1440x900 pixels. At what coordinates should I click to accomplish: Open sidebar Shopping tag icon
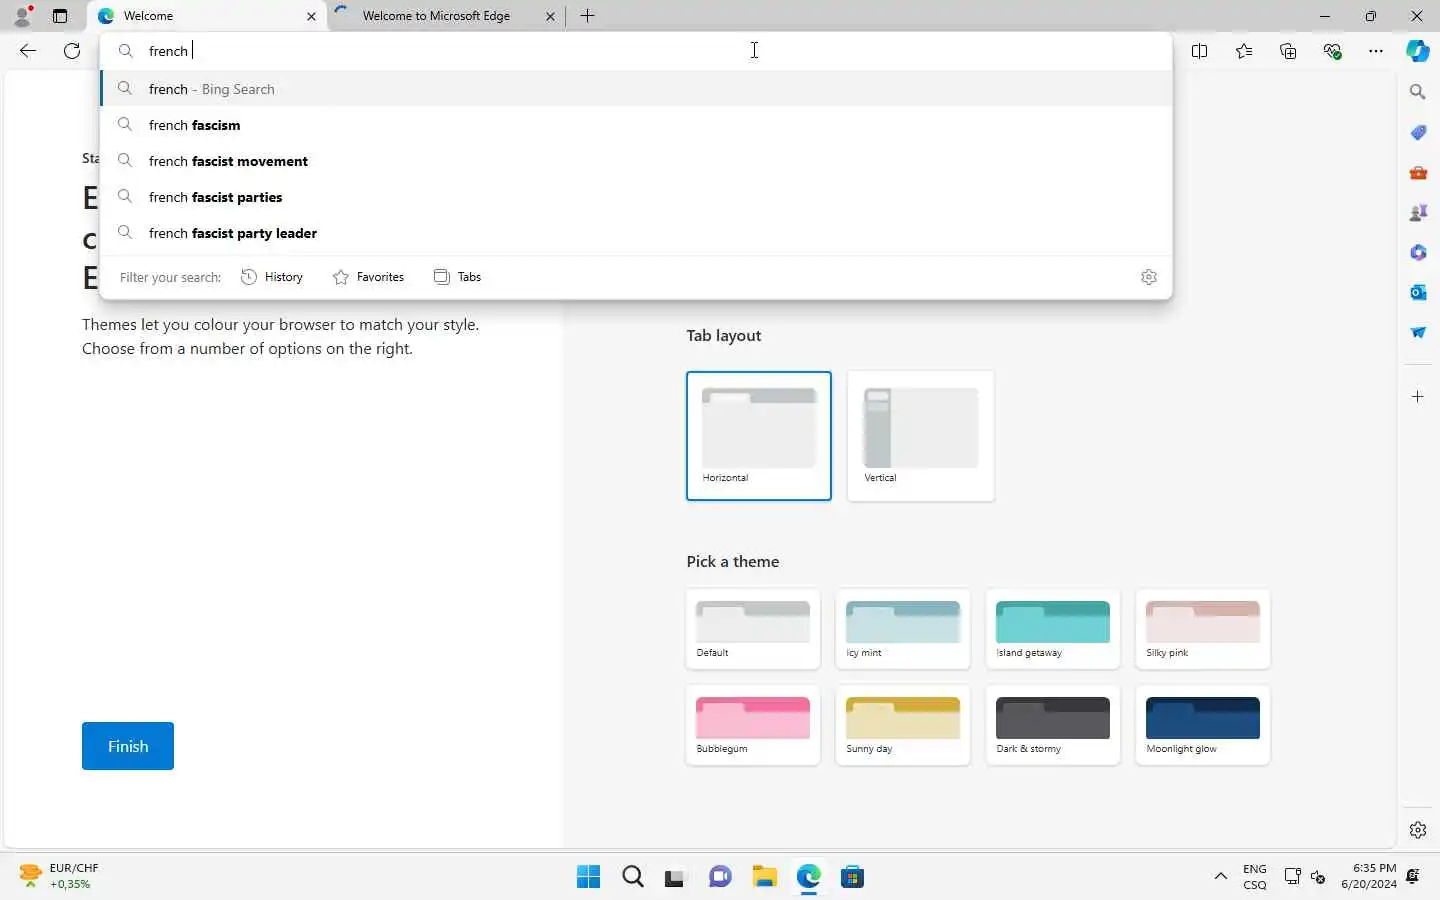click(x=1417, y=132)
